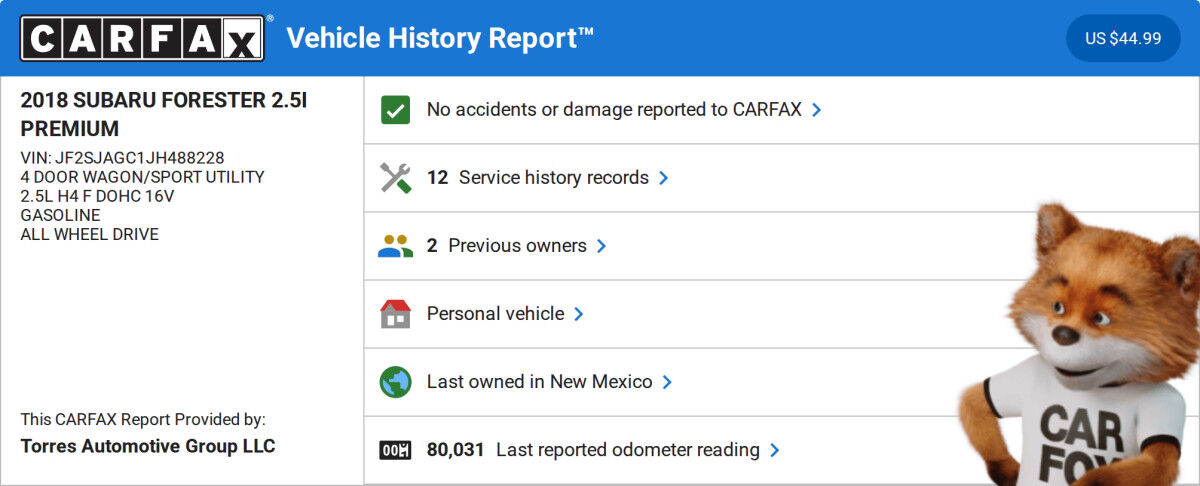Click the green no-accidents checkmark icon
The image size is (1200, 486).
coord(396,110)
